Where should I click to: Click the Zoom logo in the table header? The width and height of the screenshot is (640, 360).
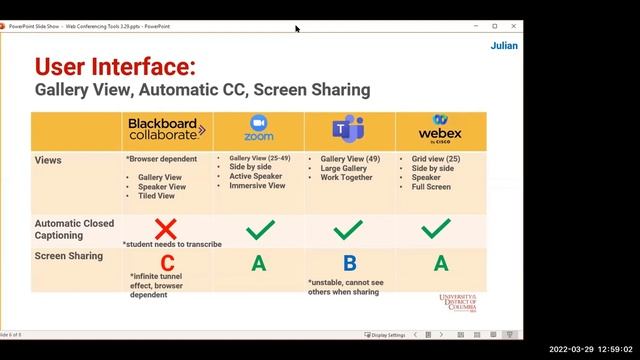point(259,128)
